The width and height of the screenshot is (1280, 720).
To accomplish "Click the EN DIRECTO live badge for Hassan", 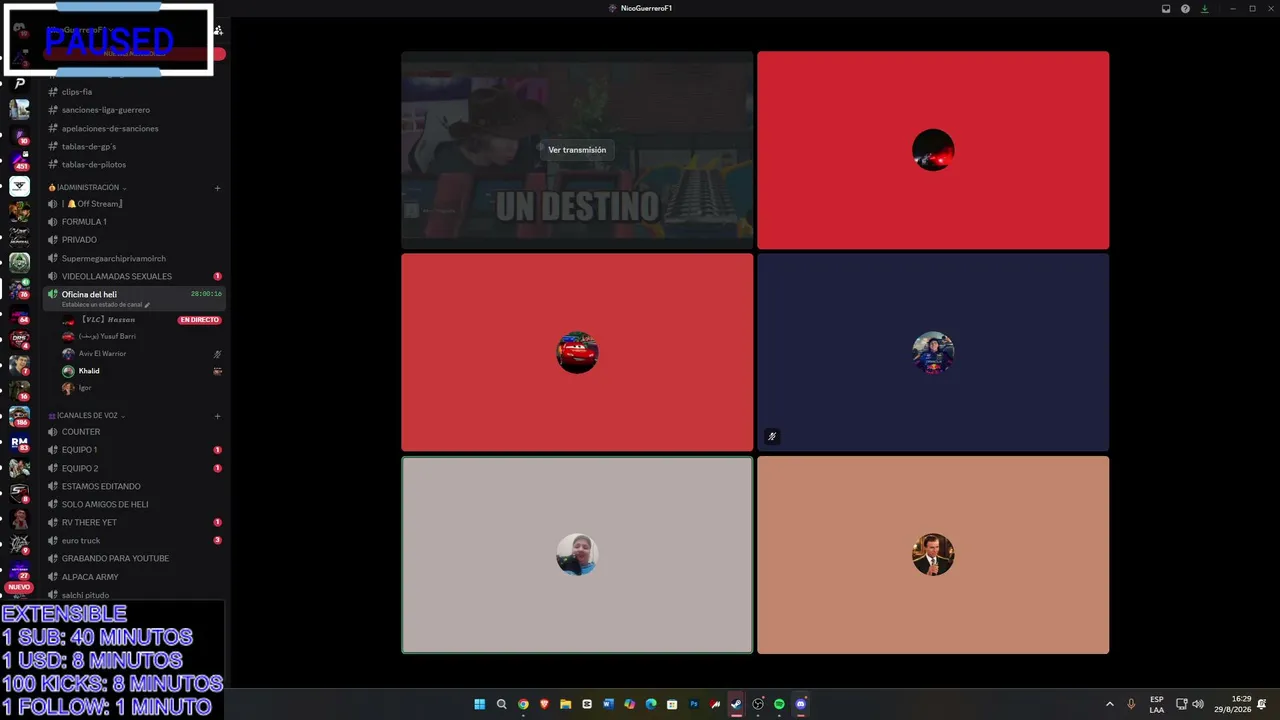I will click(199, 320).
